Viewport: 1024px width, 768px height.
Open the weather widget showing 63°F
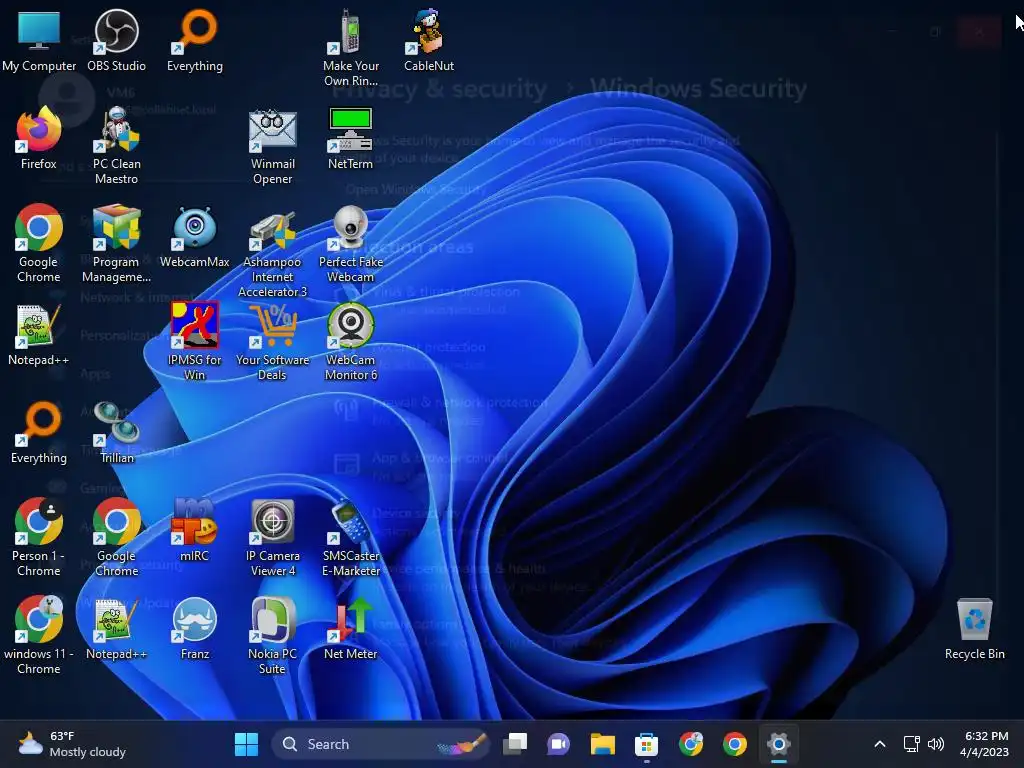click(x=72, y=744)
